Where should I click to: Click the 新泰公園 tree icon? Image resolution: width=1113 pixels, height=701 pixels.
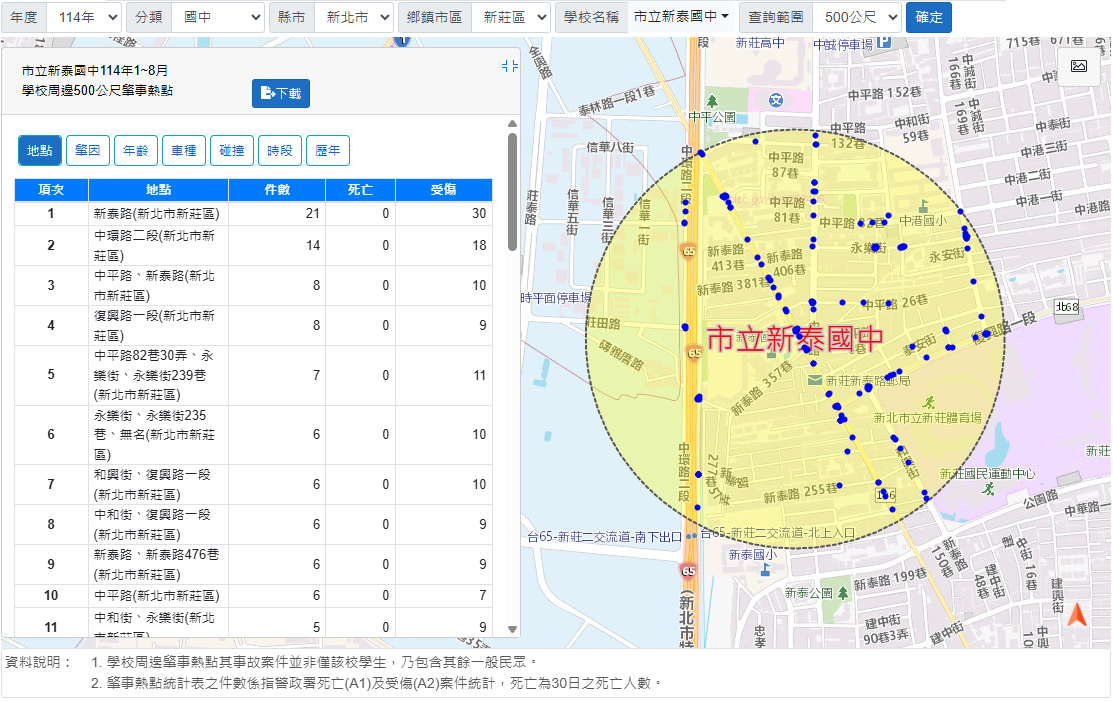click(842, 592)
